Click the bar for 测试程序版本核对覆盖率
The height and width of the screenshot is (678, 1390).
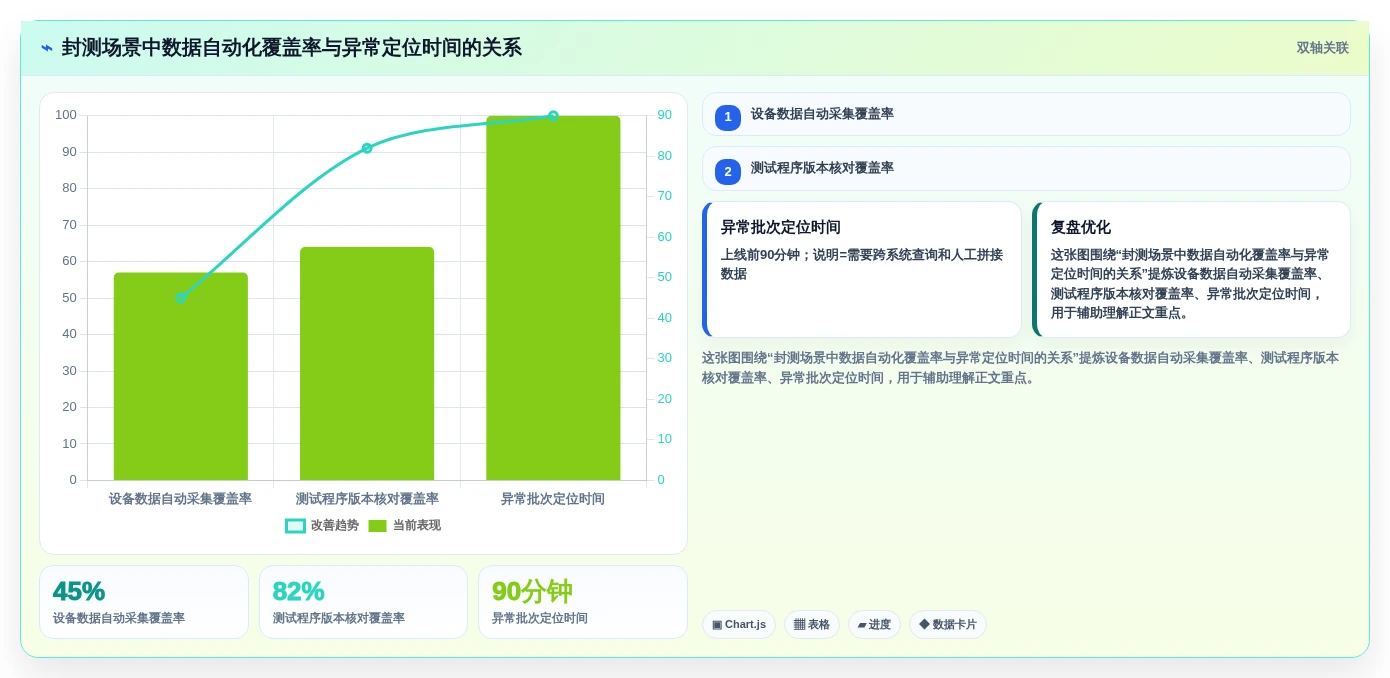tap(367, 364)
